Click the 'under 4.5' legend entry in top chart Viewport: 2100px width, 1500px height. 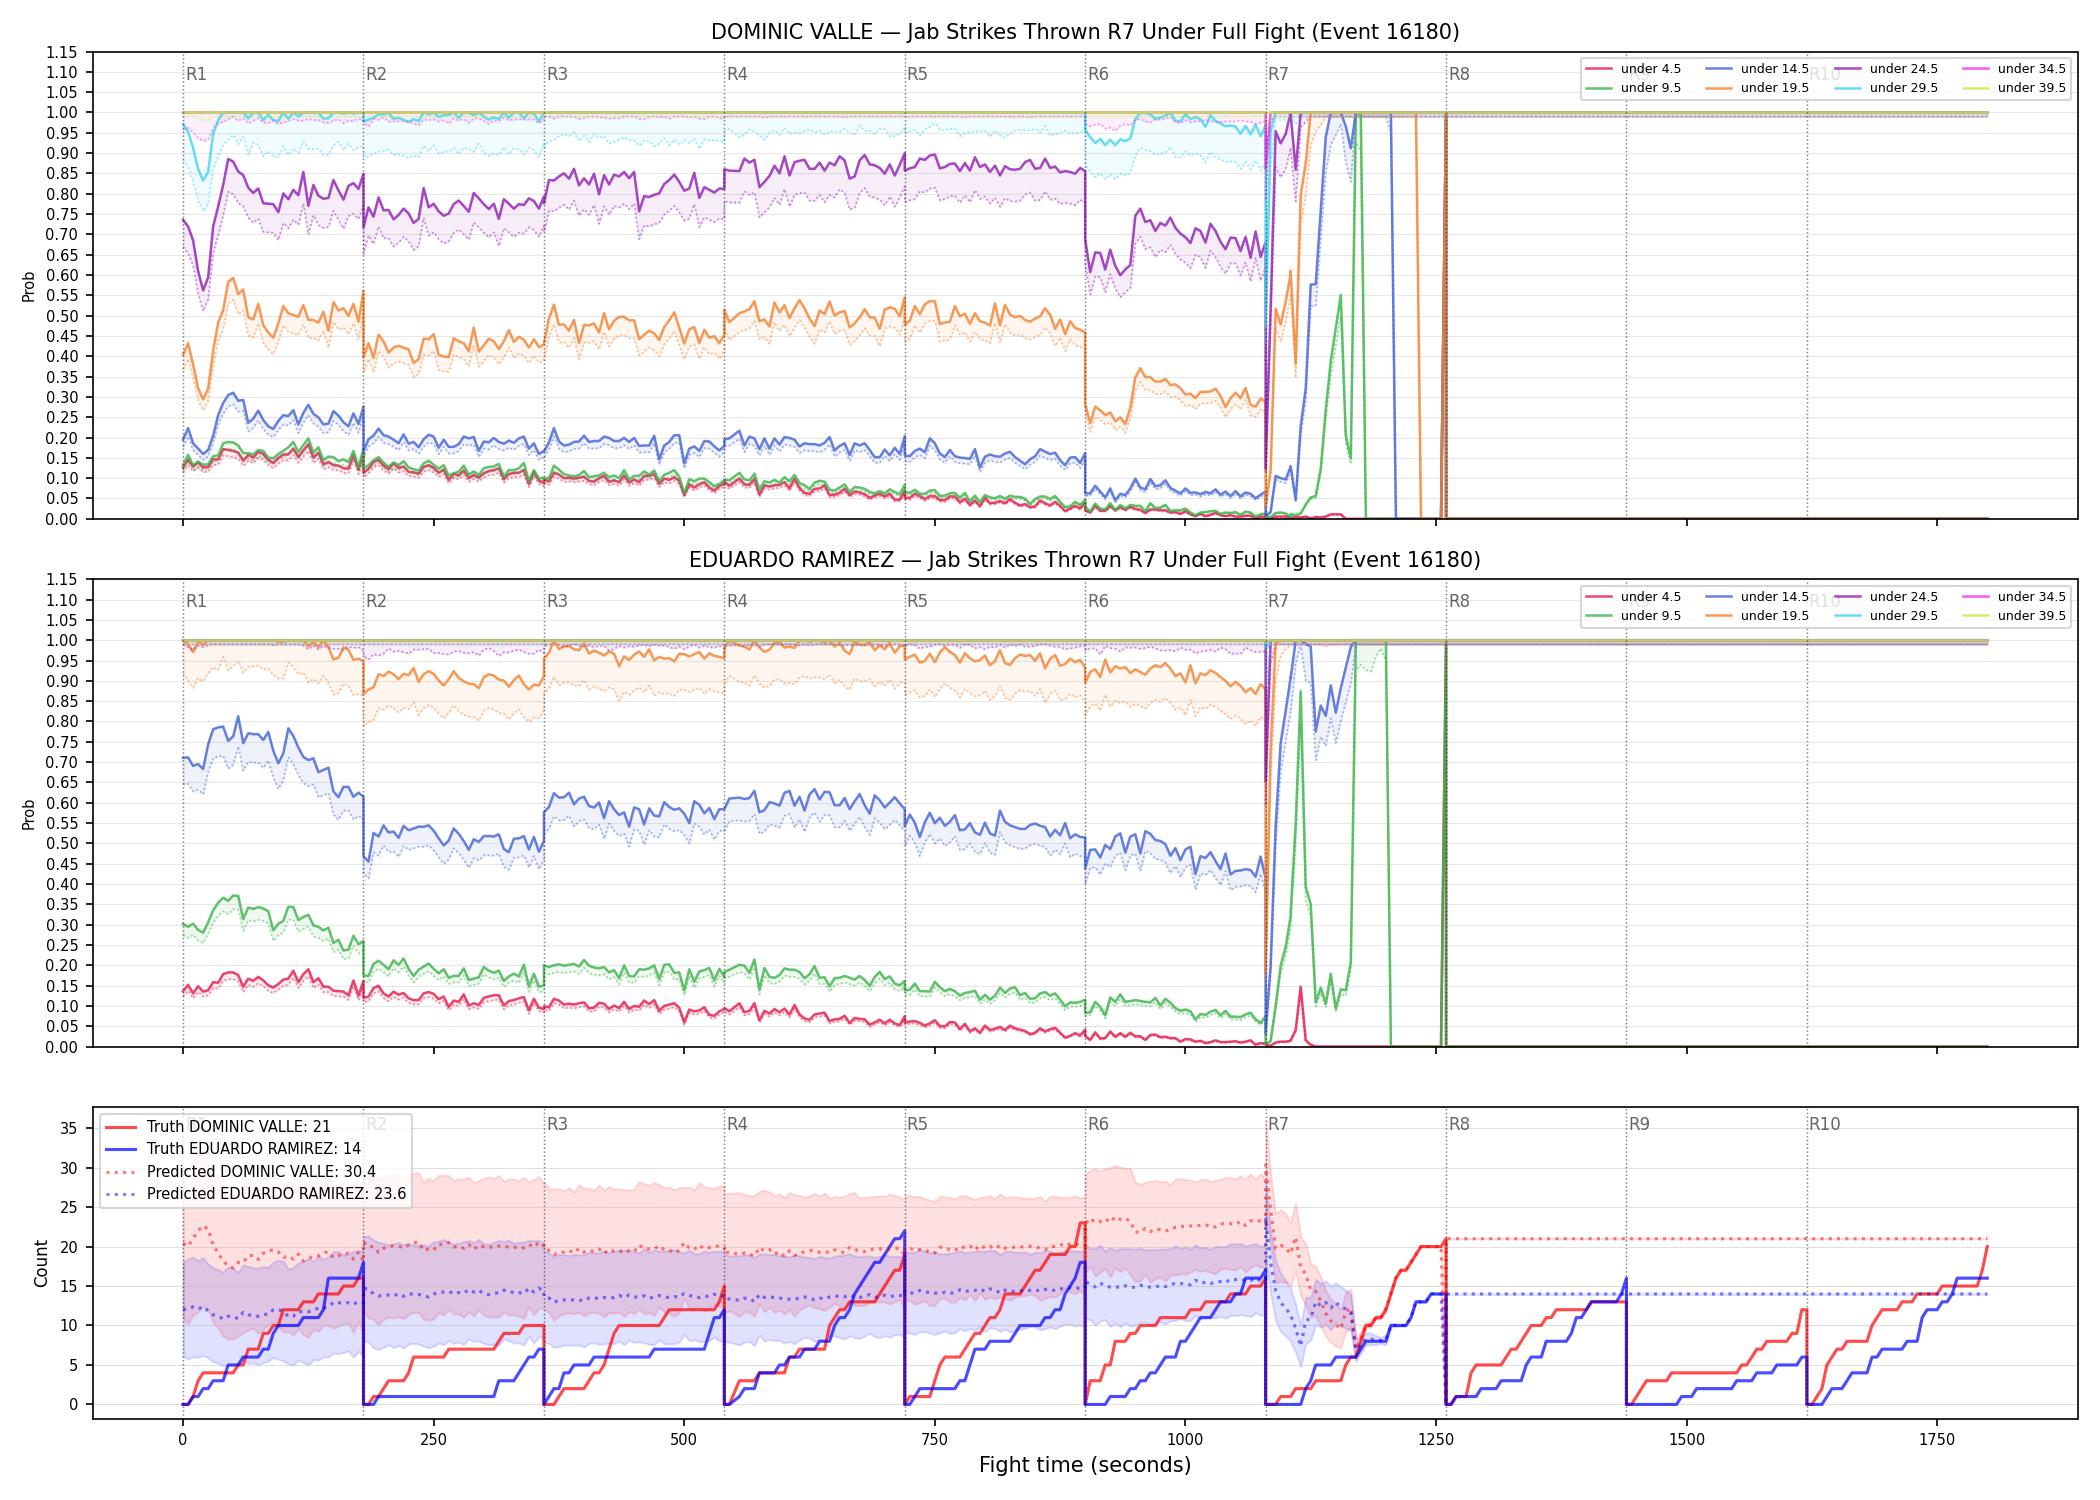[1634, 69]
